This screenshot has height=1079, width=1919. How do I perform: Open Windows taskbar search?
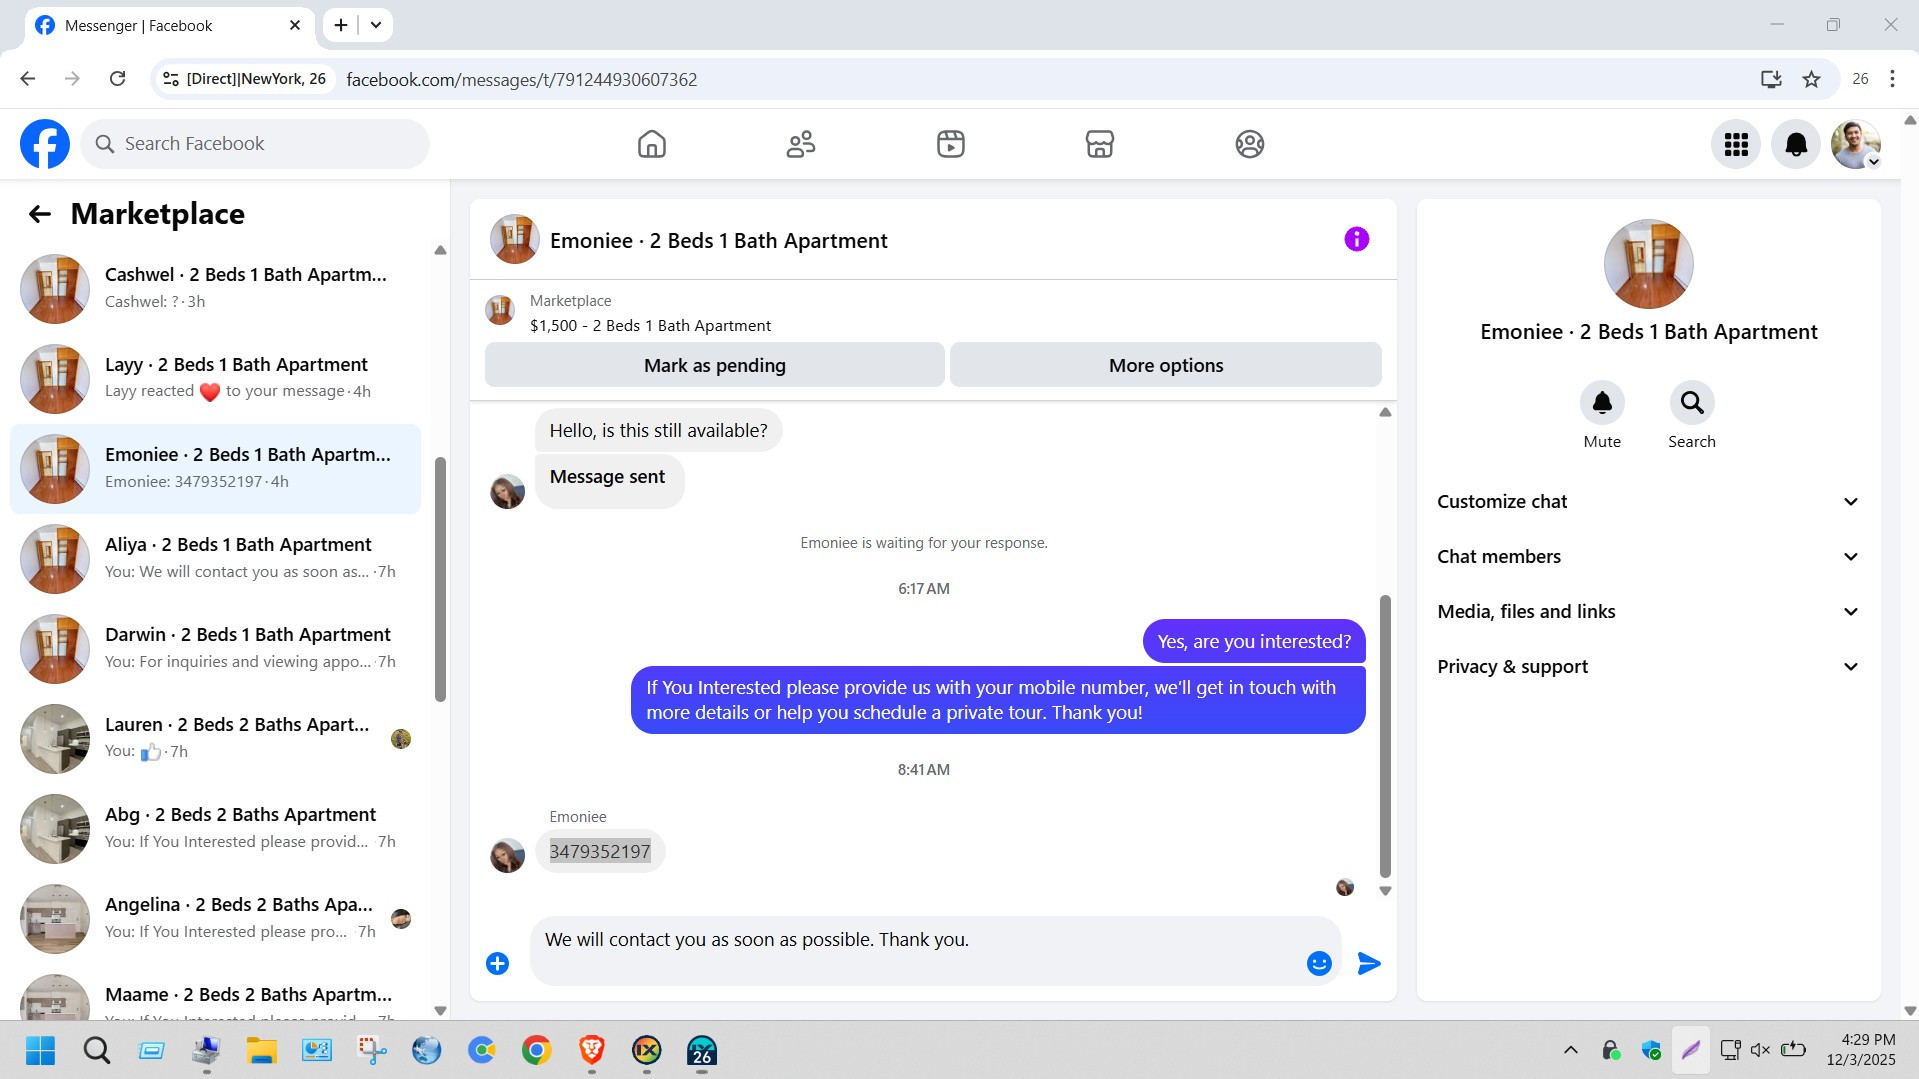coord(96,1050)
